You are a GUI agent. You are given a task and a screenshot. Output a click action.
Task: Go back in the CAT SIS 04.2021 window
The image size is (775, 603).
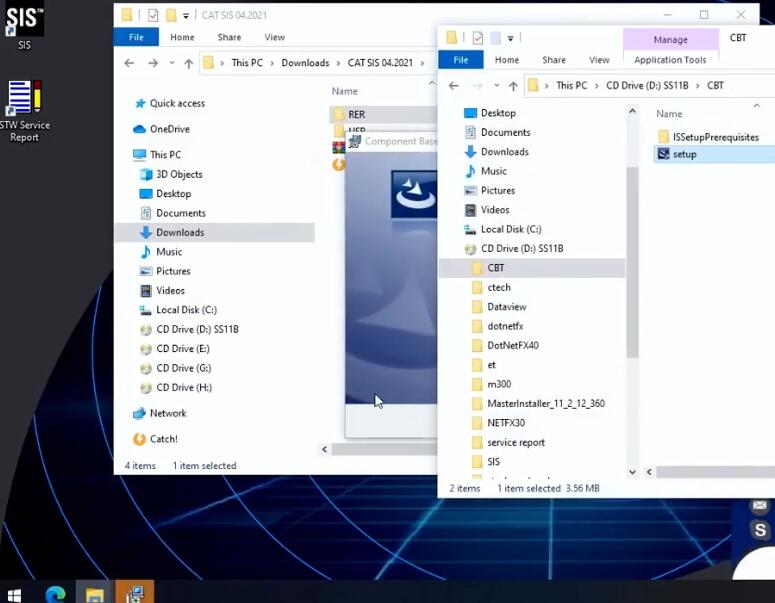click(129, 63)
